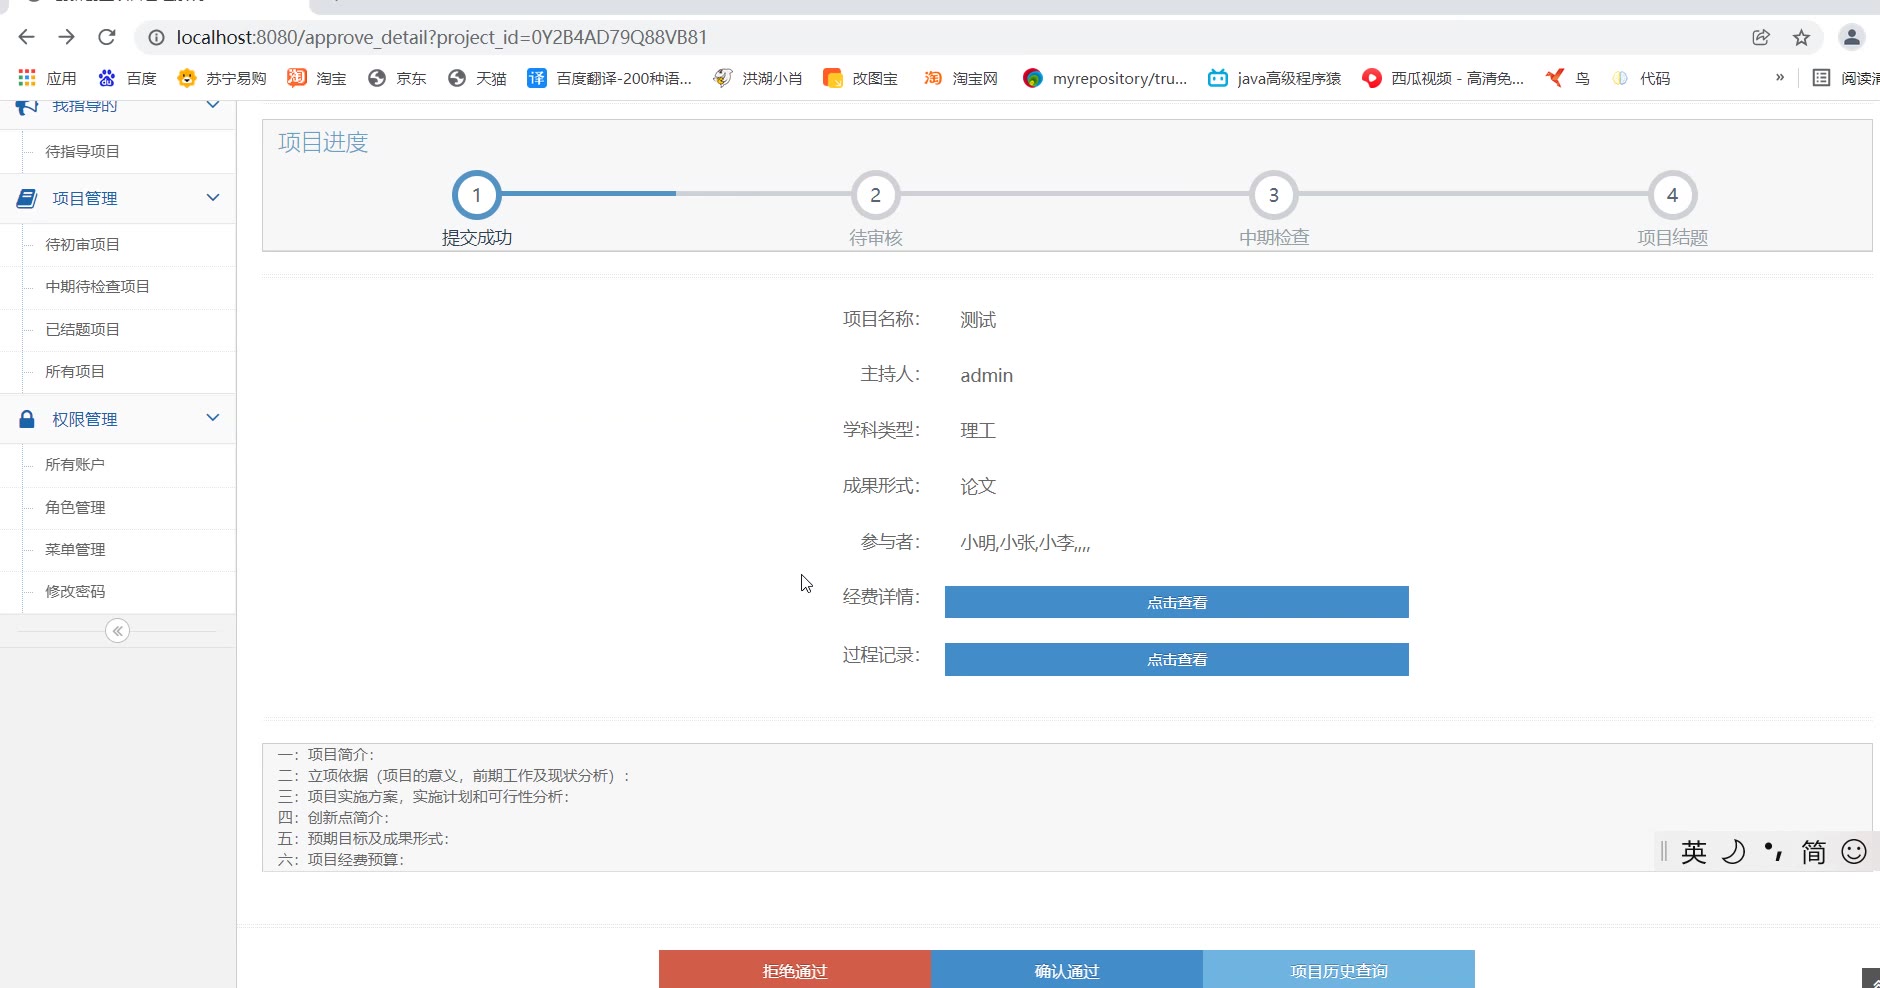This screenshot has height=988, width=1880.
Task: Open 待指导项目 in the sidebar
Action: coord(82,152)
